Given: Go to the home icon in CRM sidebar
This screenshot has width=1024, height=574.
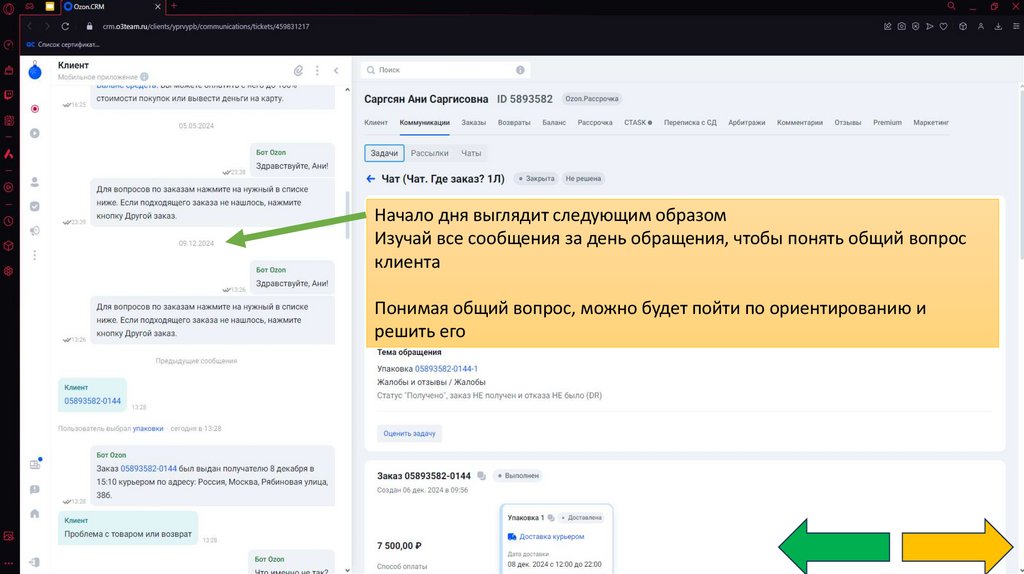Looking at the screenshot, I should [35, 514].
